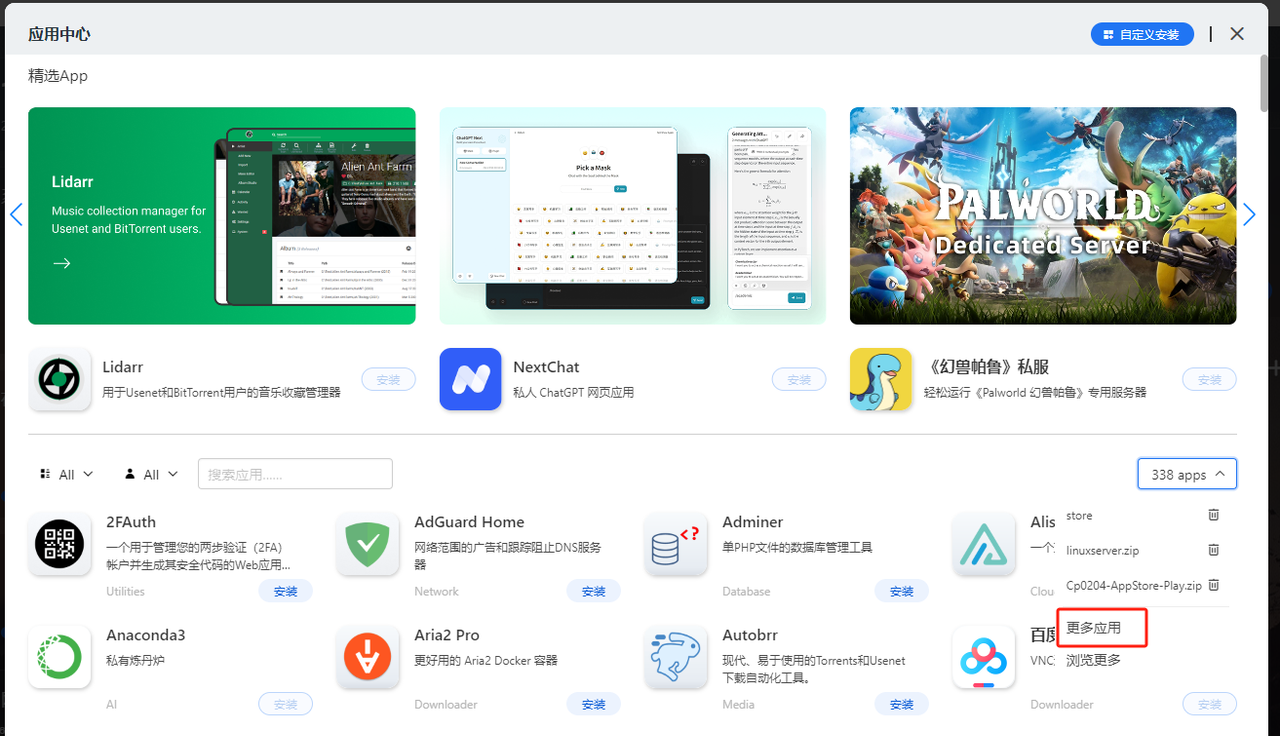1280x736 pixels.
Task: Open the Aria2 Pro app icon
Action: (367, 657)
